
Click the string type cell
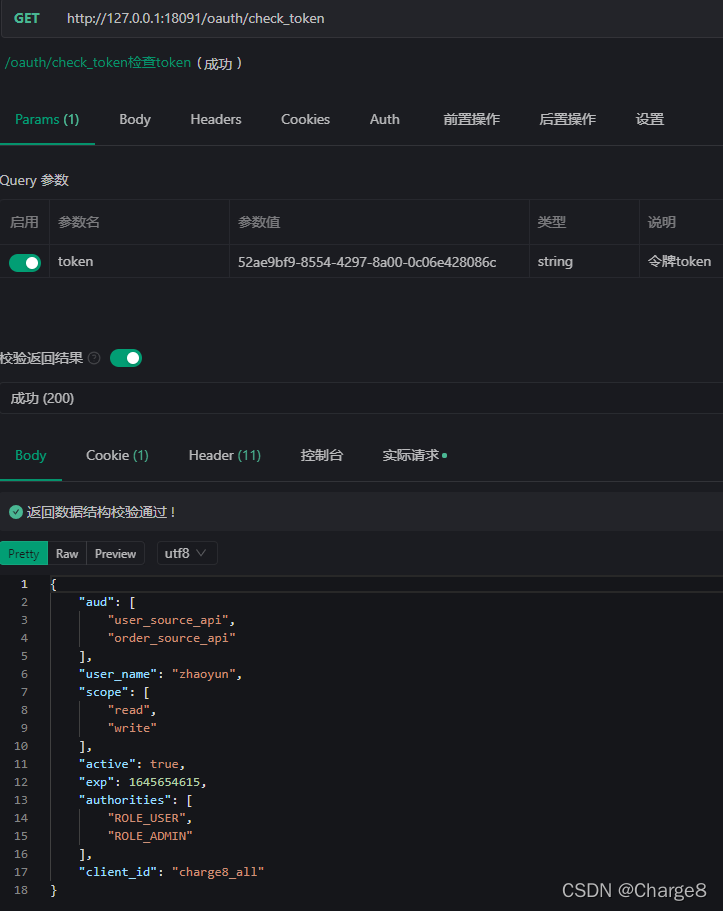(x=584, y=261)
